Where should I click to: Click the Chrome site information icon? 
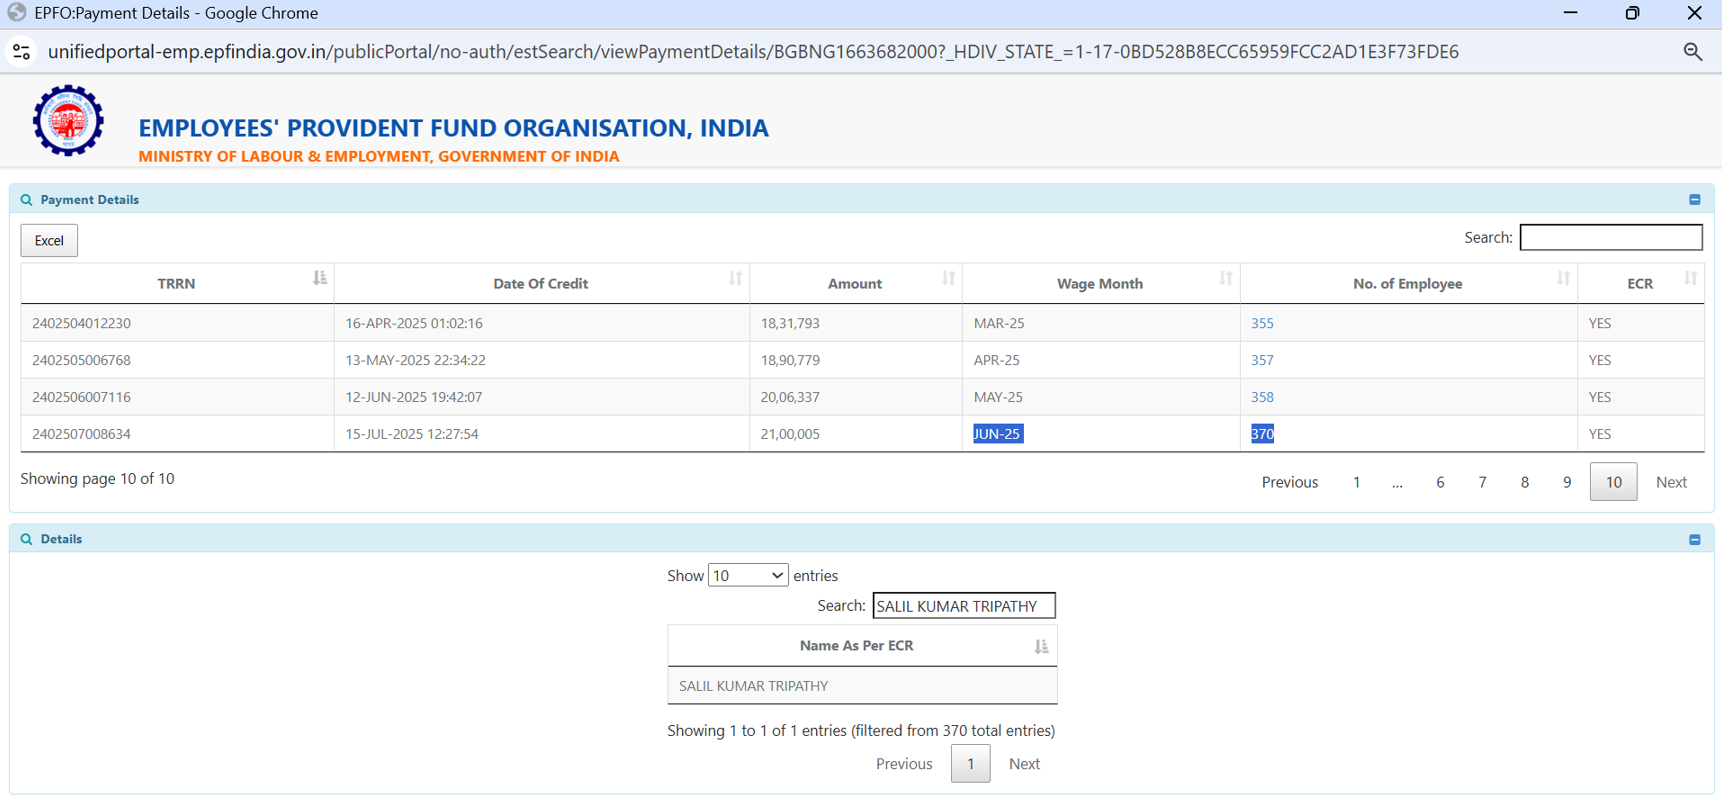tap(21, 52)
